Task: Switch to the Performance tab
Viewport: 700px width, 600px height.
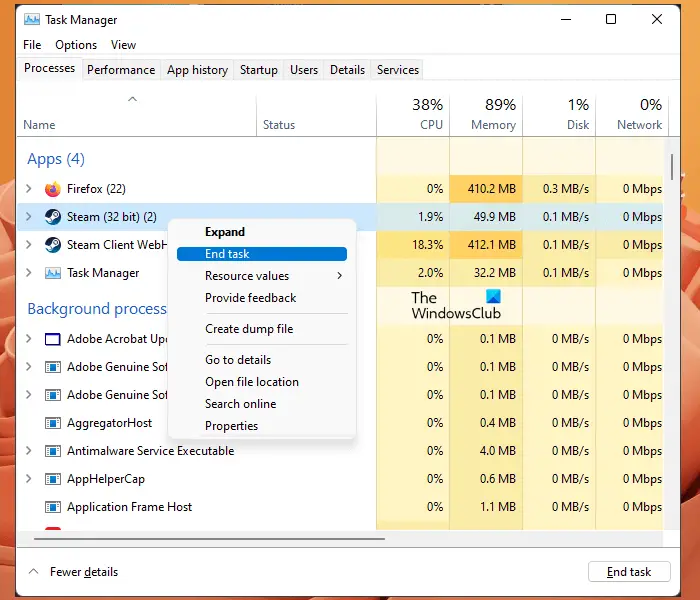Action: pyautogui.click(x=121, y=70)
